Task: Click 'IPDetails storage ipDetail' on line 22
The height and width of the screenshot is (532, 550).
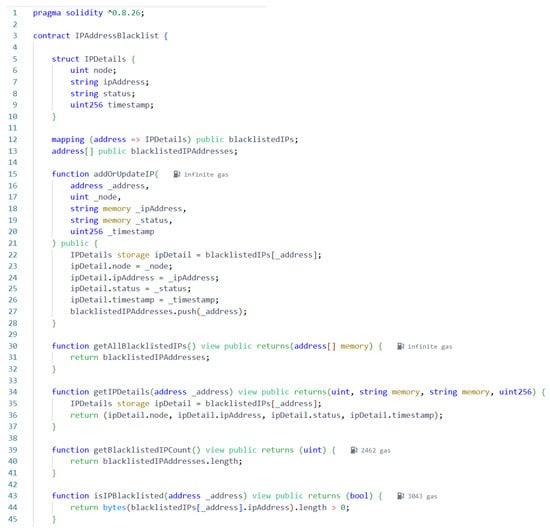Action: pos(131,255)
